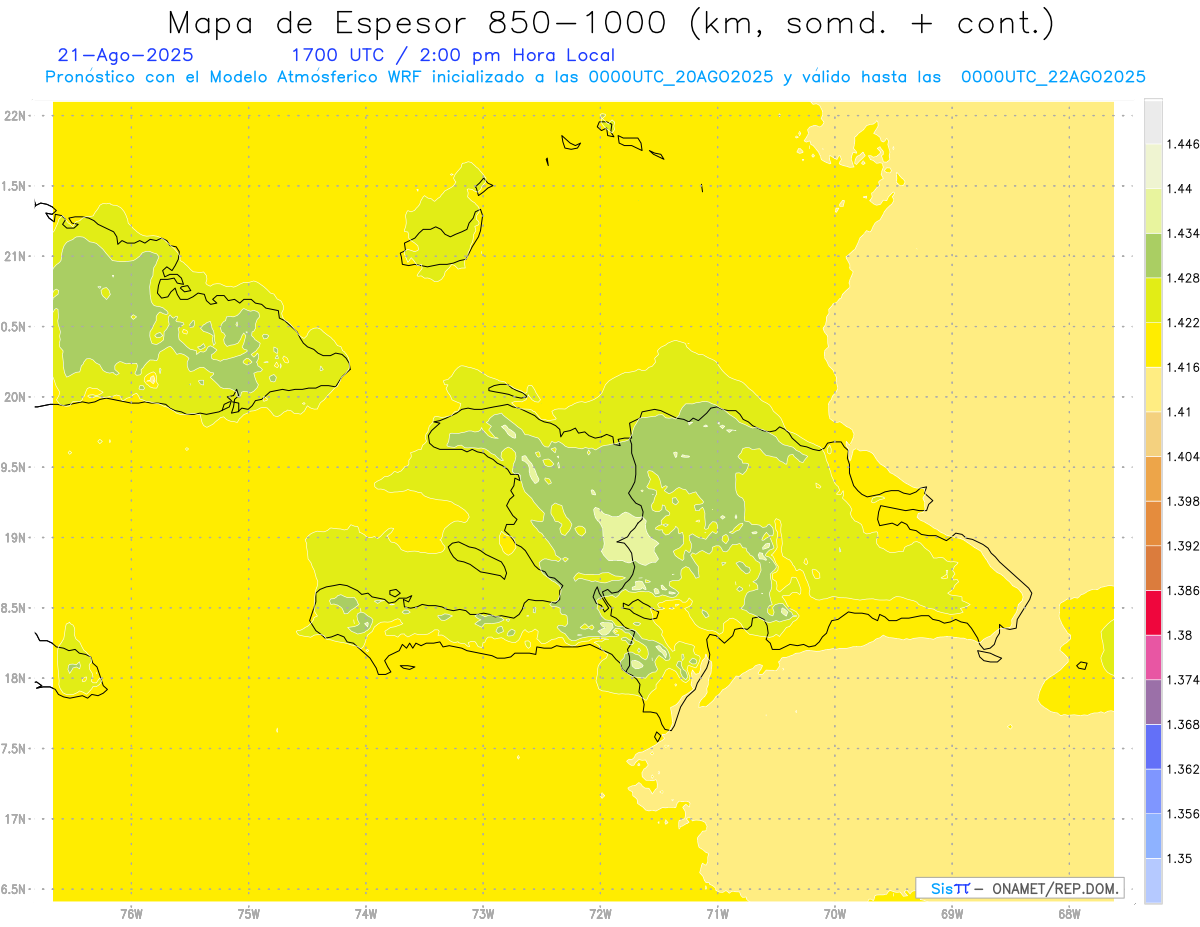1200x927 pixels.
Task: Click the '68W' longitude label
Action: pos(1069,914)
